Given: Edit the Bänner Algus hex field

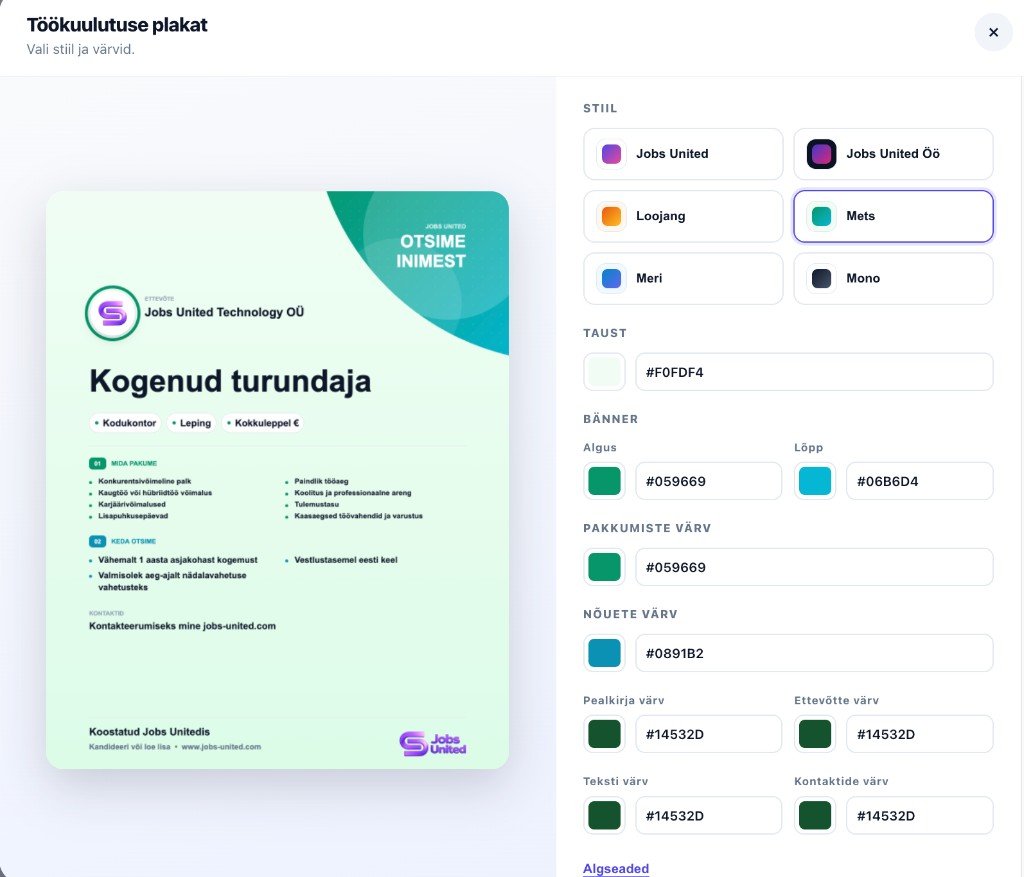Looking at the screenshot, I should coord(709,481).
